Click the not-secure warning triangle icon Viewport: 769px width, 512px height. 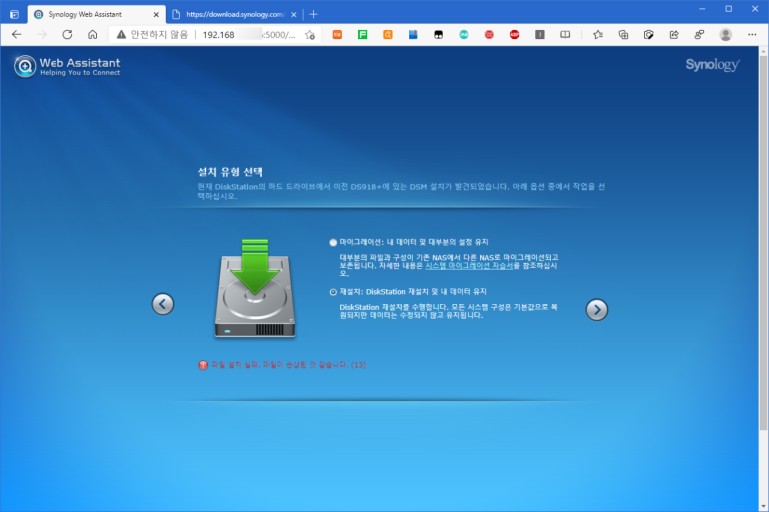click(x=121, y=34)
